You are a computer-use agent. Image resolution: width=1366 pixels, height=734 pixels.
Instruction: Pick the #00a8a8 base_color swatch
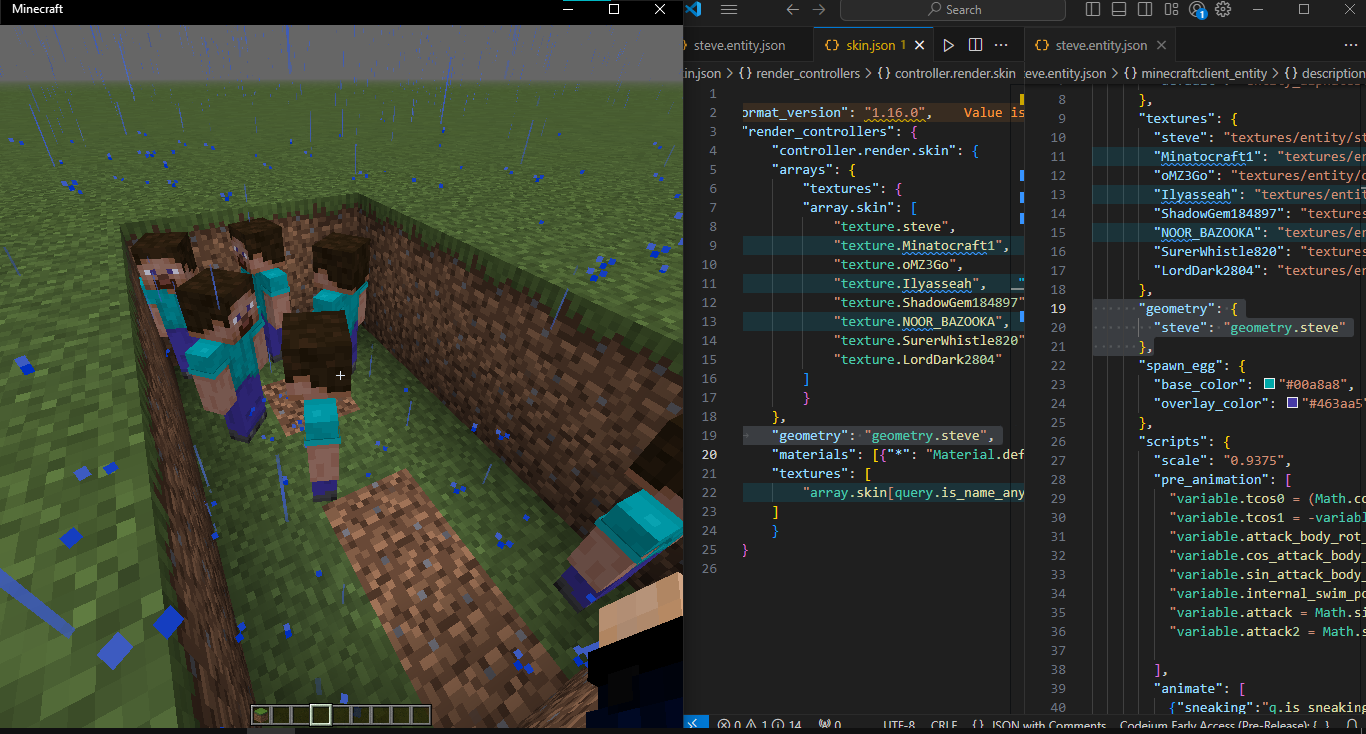[1270, 384]
